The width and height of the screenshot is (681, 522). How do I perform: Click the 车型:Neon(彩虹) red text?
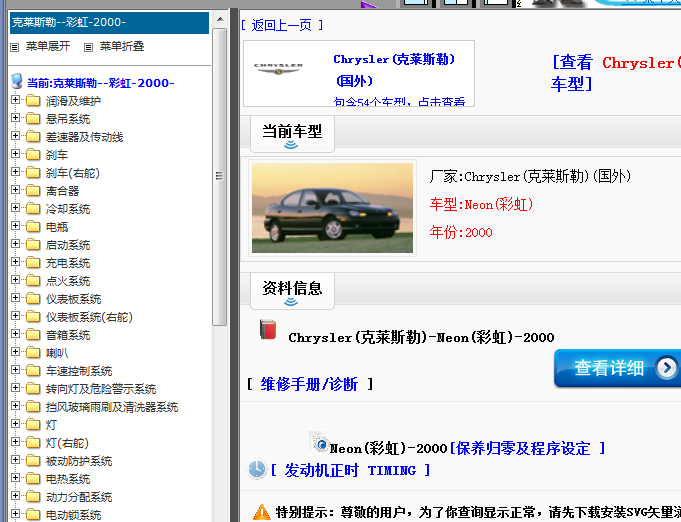481,205
